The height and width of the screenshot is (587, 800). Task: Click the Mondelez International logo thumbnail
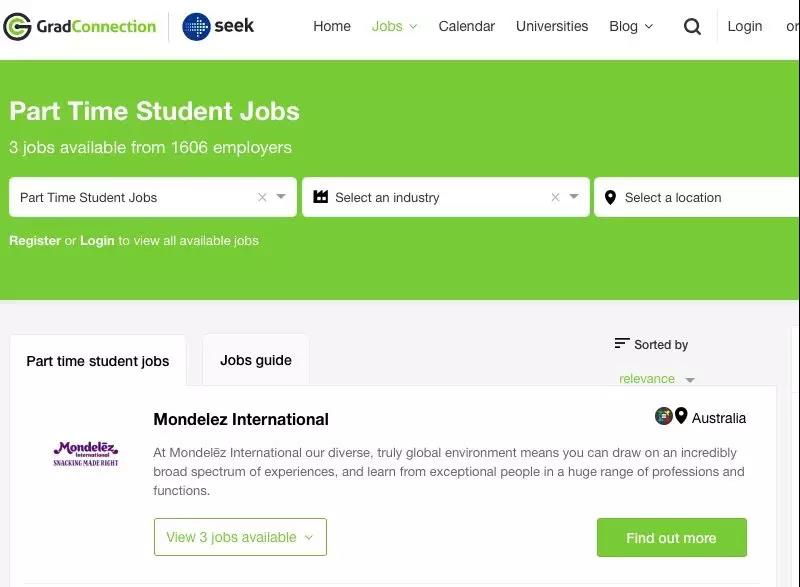[86, 454]
